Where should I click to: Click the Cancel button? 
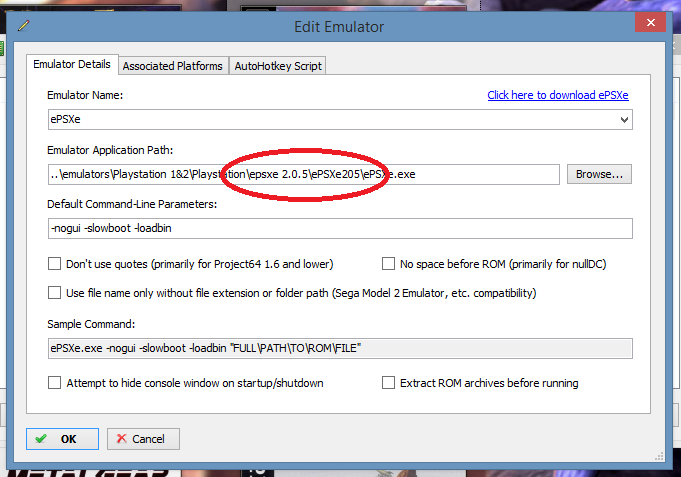pyautogui.click(x=143, y=439)
